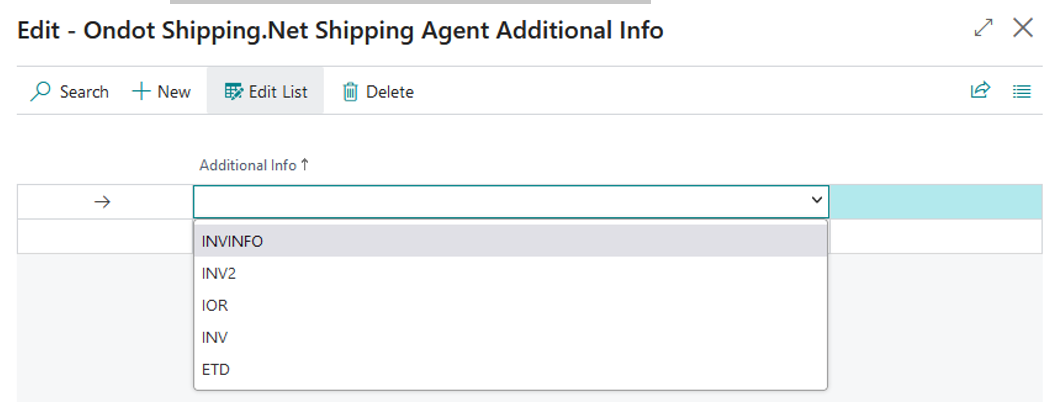Collapse the Additional Info dropdown chevron
Image resolution: width=1047 pixels, height=407 pixels.
pyautogui.click(x=816, y=200)
